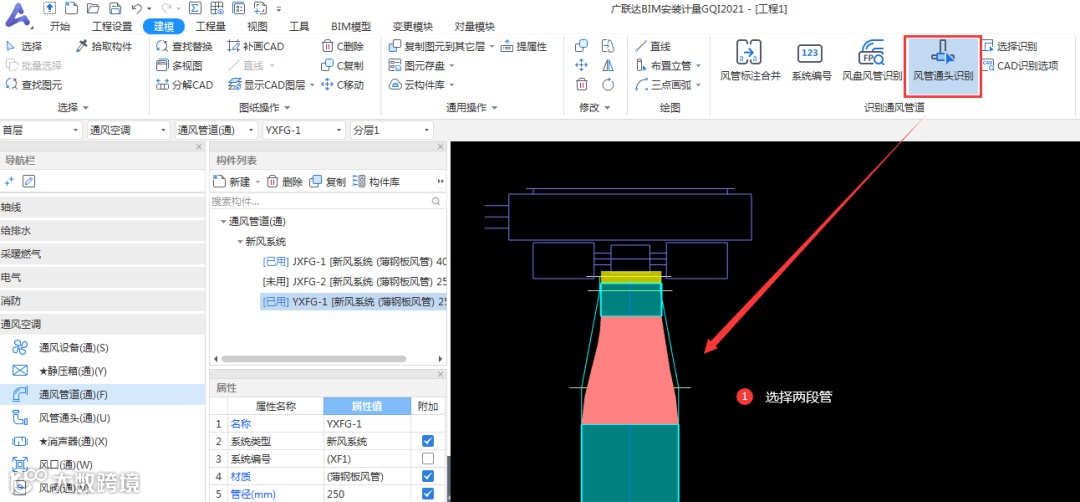Click the C删除 tool
Screen dimensions: 1080x502
coord(342,46)
